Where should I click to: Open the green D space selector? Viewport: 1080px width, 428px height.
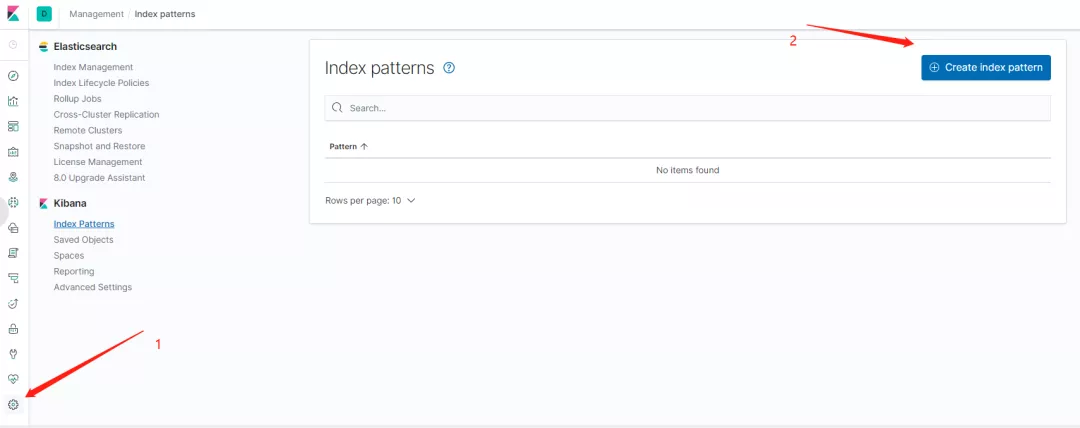coord(44,14)
